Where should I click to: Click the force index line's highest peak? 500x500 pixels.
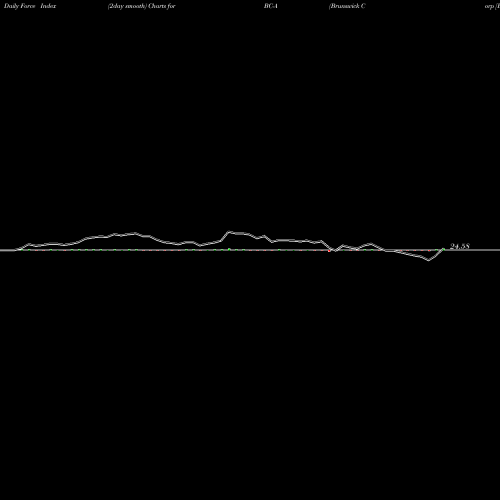[229, 232]
